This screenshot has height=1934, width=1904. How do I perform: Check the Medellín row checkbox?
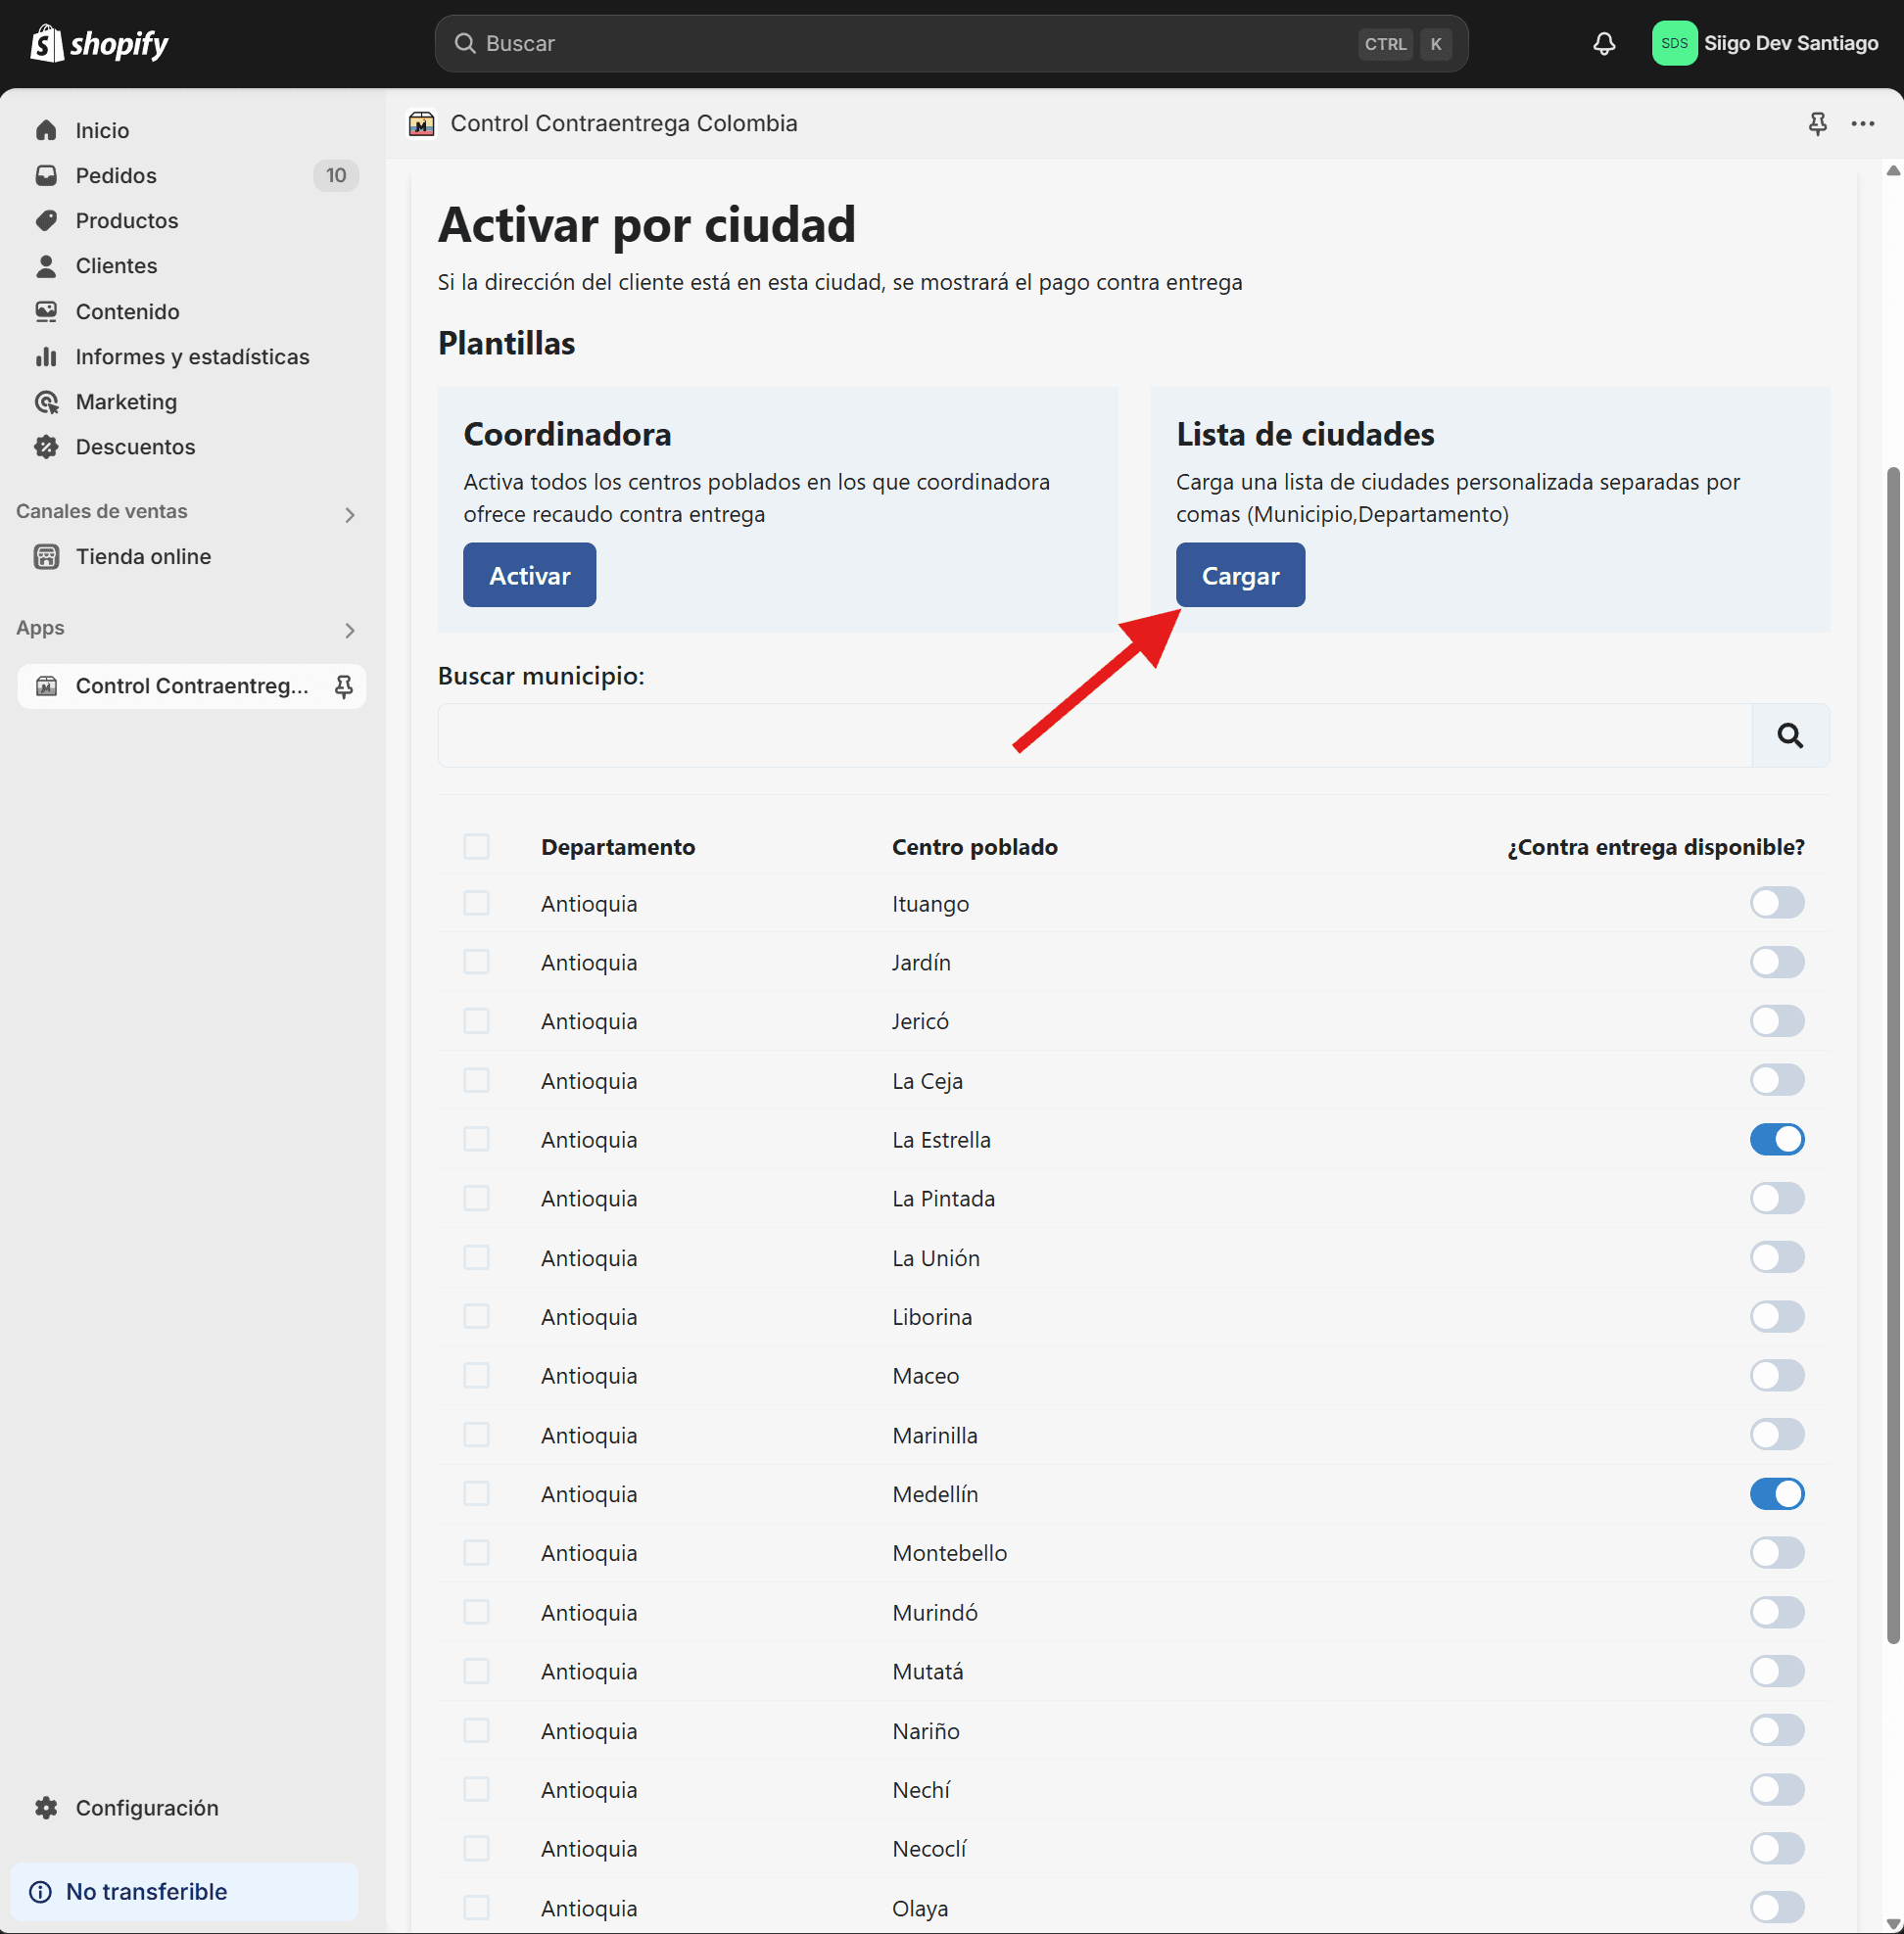point(476,1493)
